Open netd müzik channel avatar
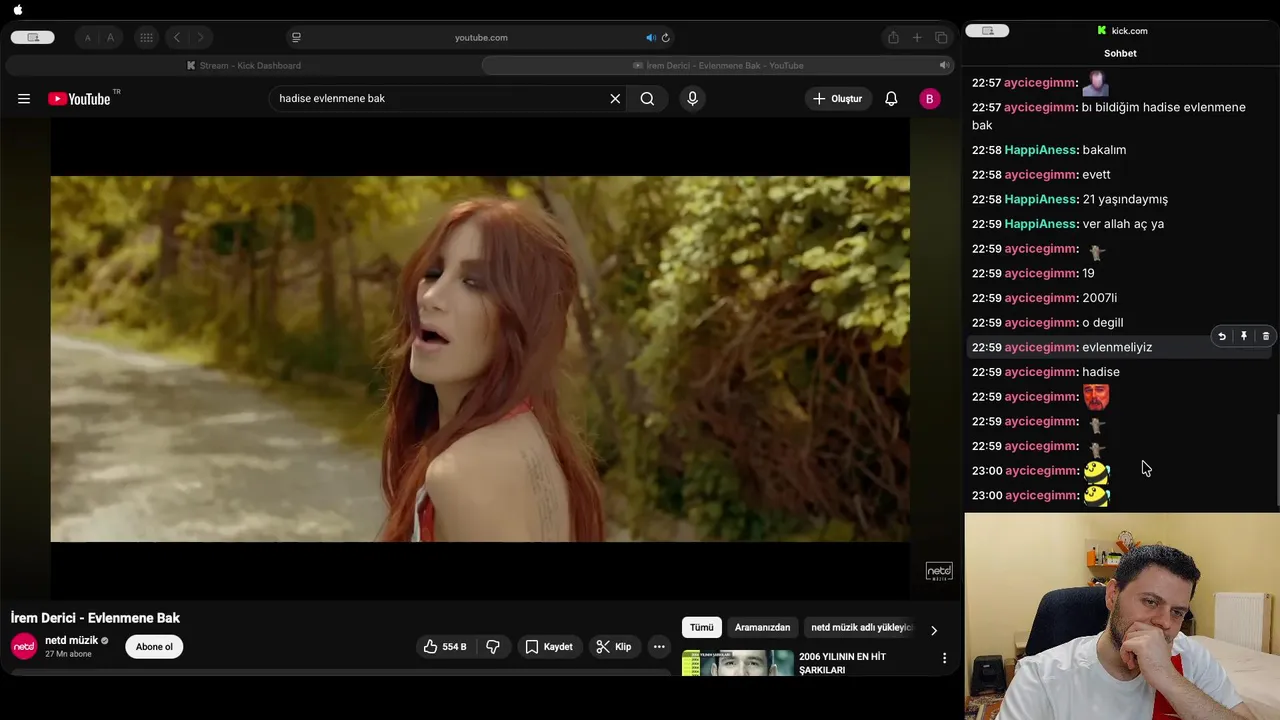Screen dimensions: 1280x720 pos(24,647)
